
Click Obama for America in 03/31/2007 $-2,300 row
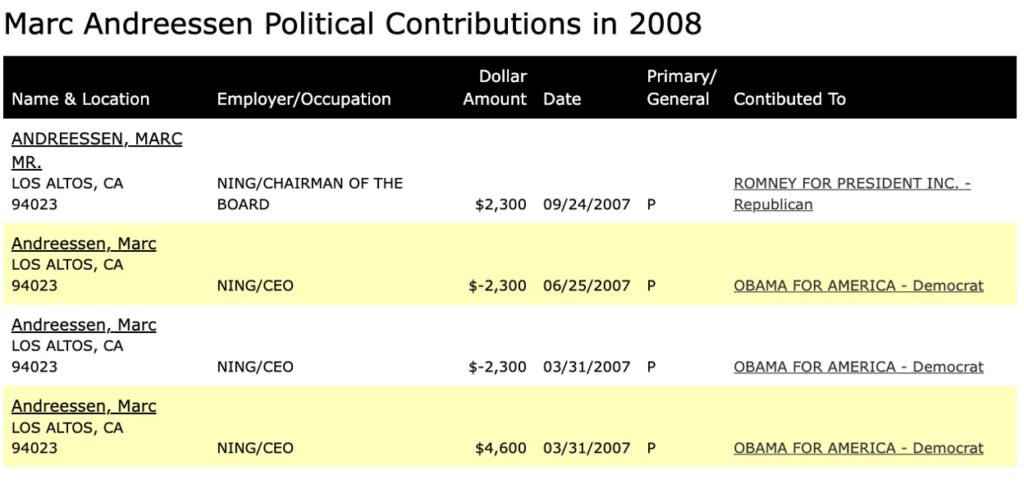point(858,367)
